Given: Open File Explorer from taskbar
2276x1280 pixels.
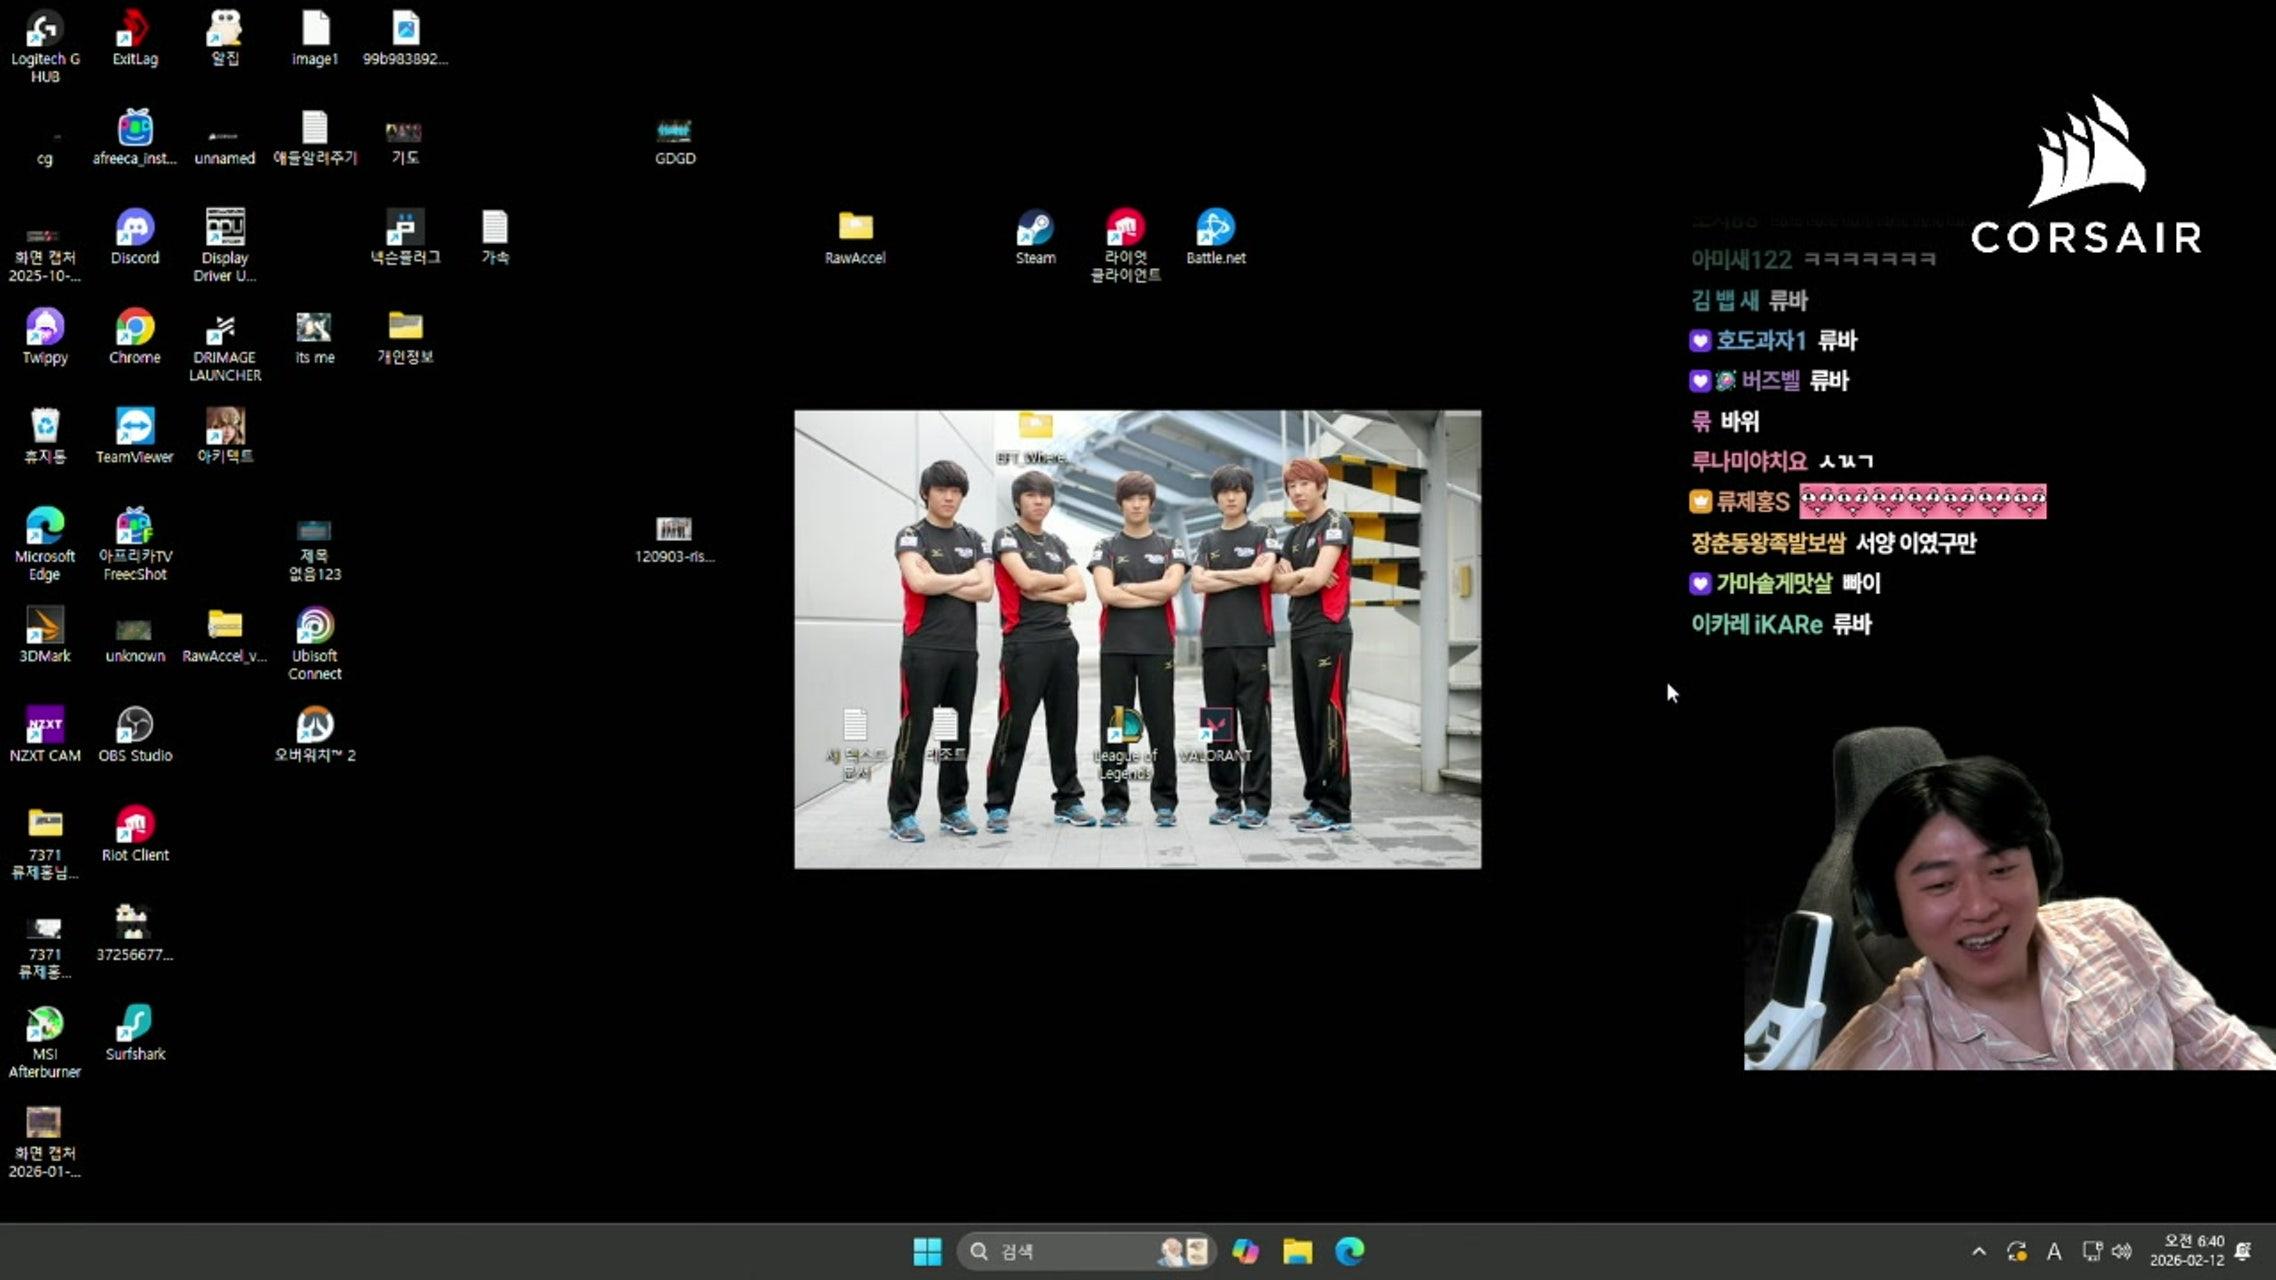Looking at the screenshot, I should click(1297, 1251).
